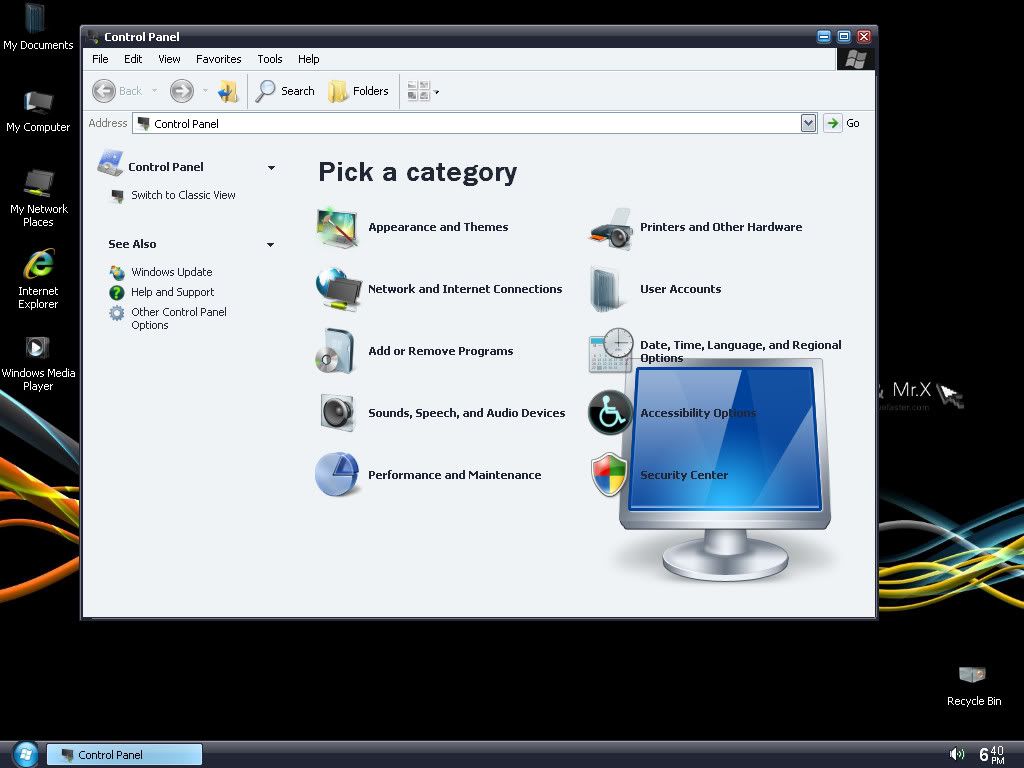Click the Printers and Other Hardware link
Screen dimensions: 1024x768
tap(721, 227)
